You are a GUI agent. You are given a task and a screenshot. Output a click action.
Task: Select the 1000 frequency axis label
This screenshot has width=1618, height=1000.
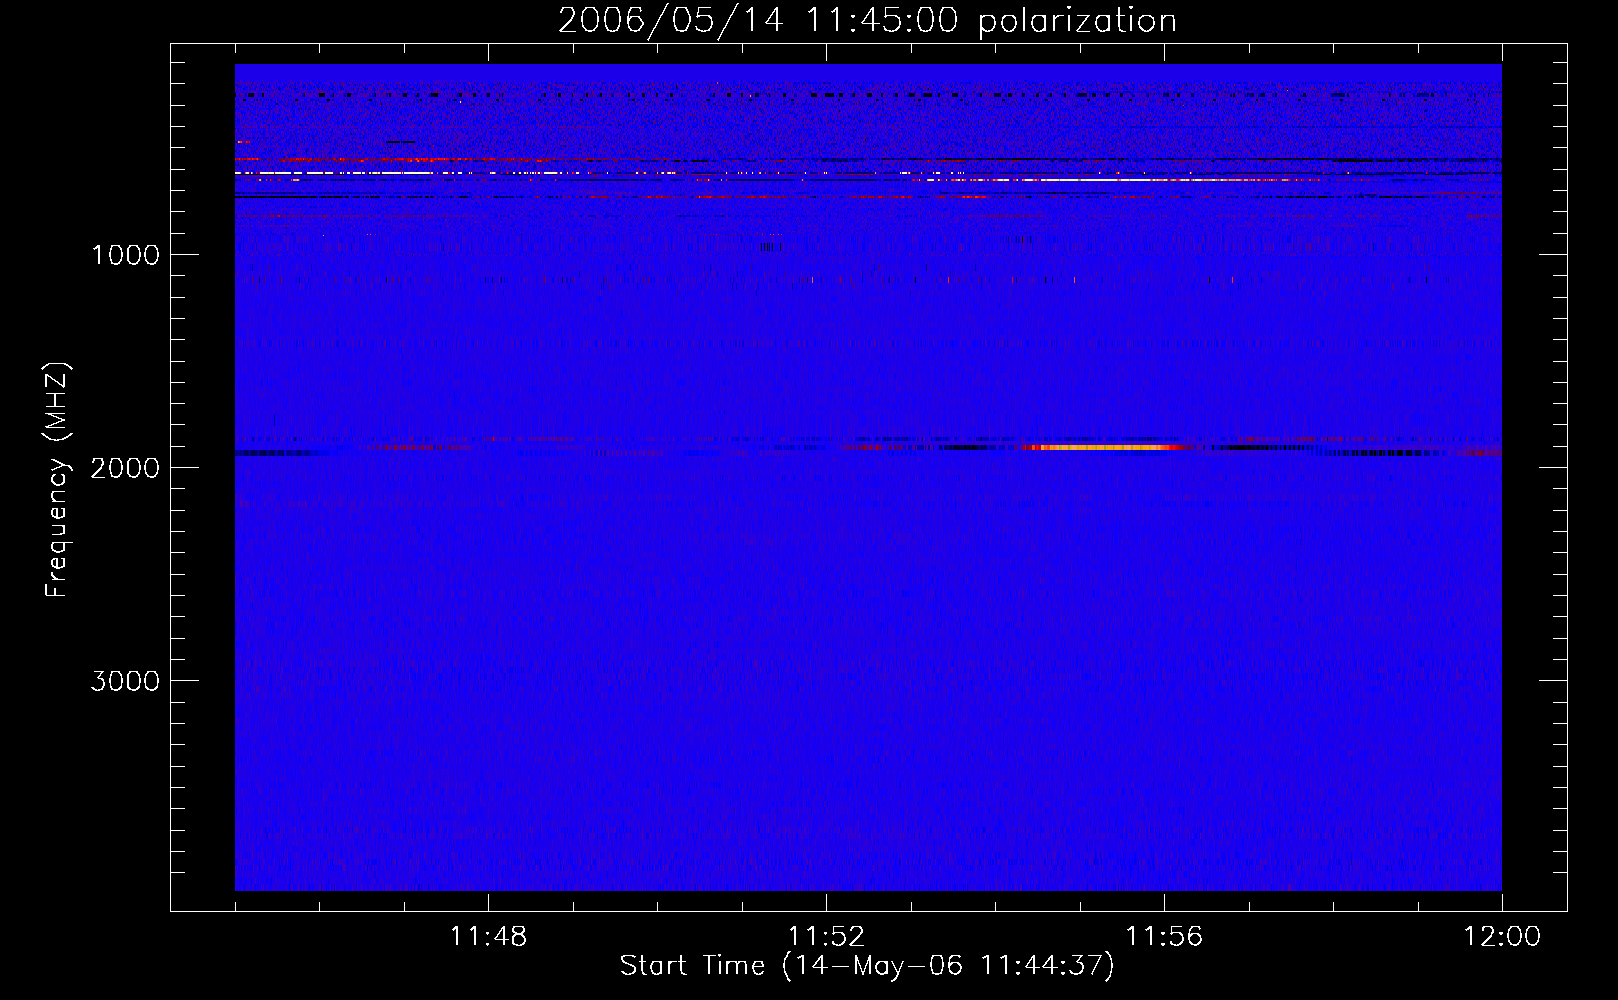point(125,255)
